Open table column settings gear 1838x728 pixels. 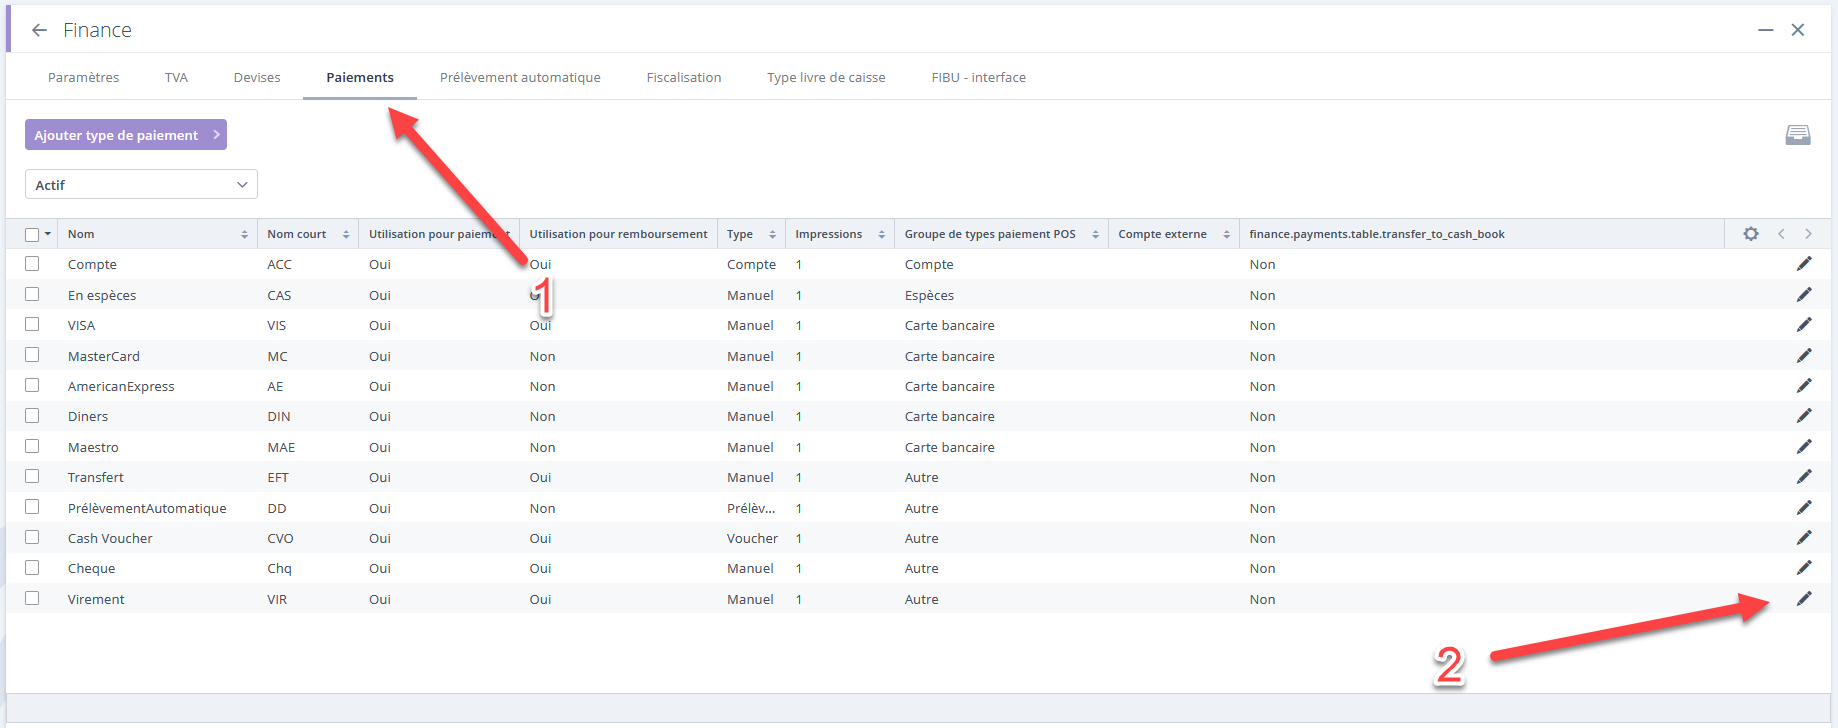coord(1751,234)
